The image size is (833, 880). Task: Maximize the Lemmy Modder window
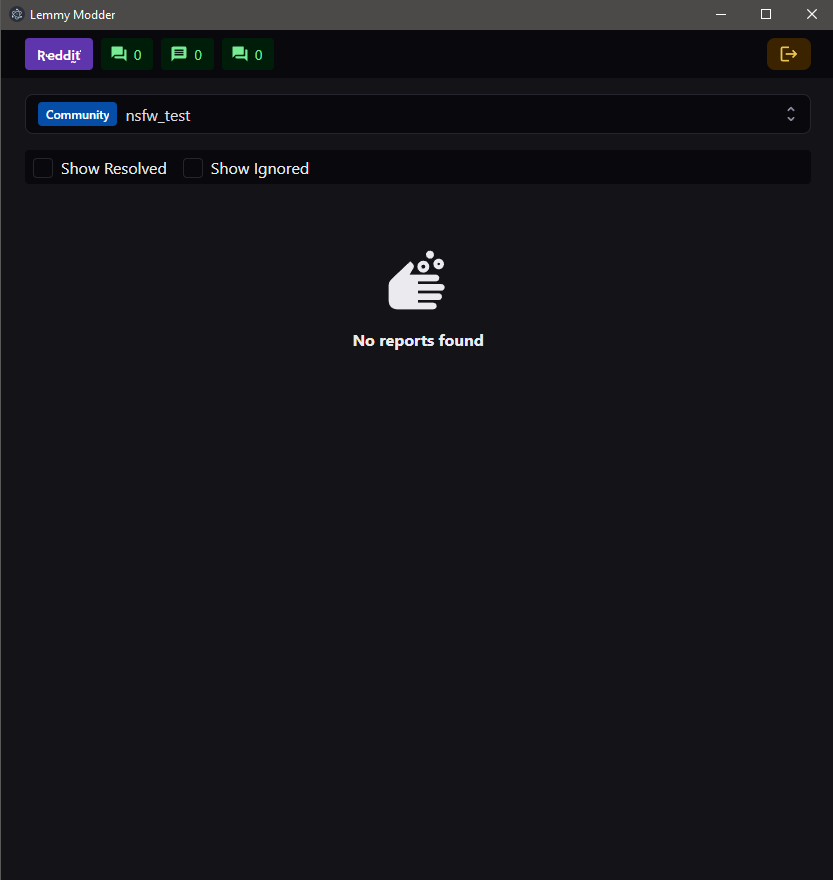[x=766, y=15]
